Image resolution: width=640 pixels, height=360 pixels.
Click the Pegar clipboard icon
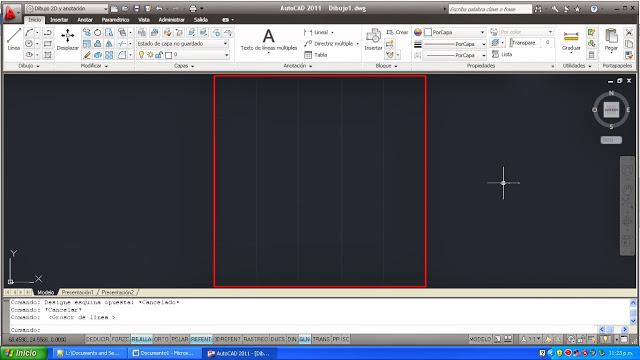click(x=611, y=40)
